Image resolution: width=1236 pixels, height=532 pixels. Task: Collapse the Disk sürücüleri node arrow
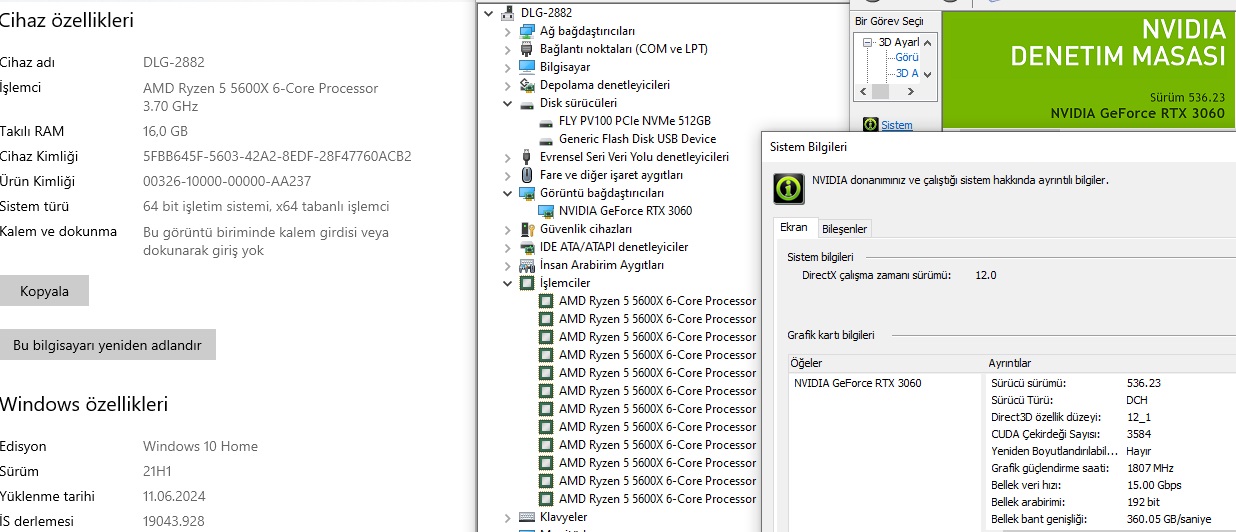click(508, 103)
